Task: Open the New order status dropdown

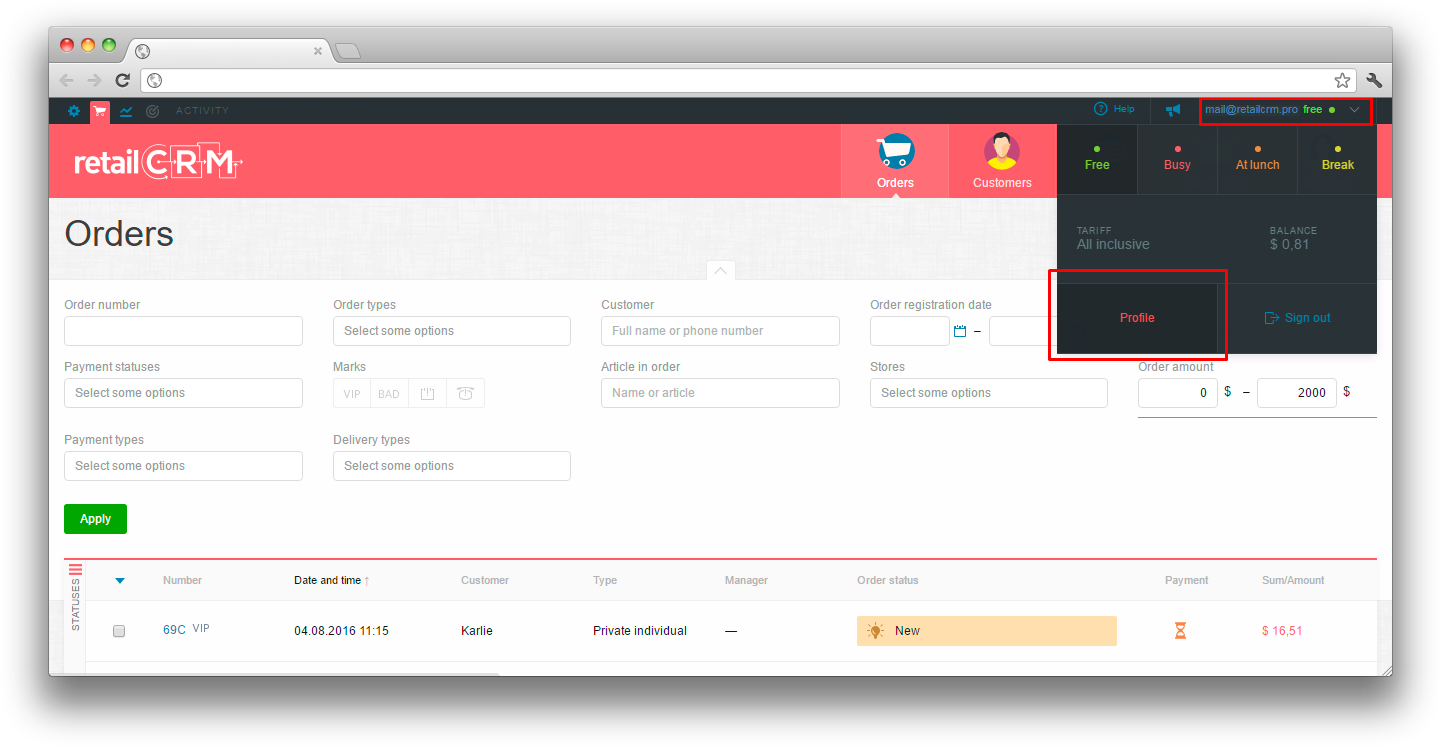Action: tap(987, 631)
